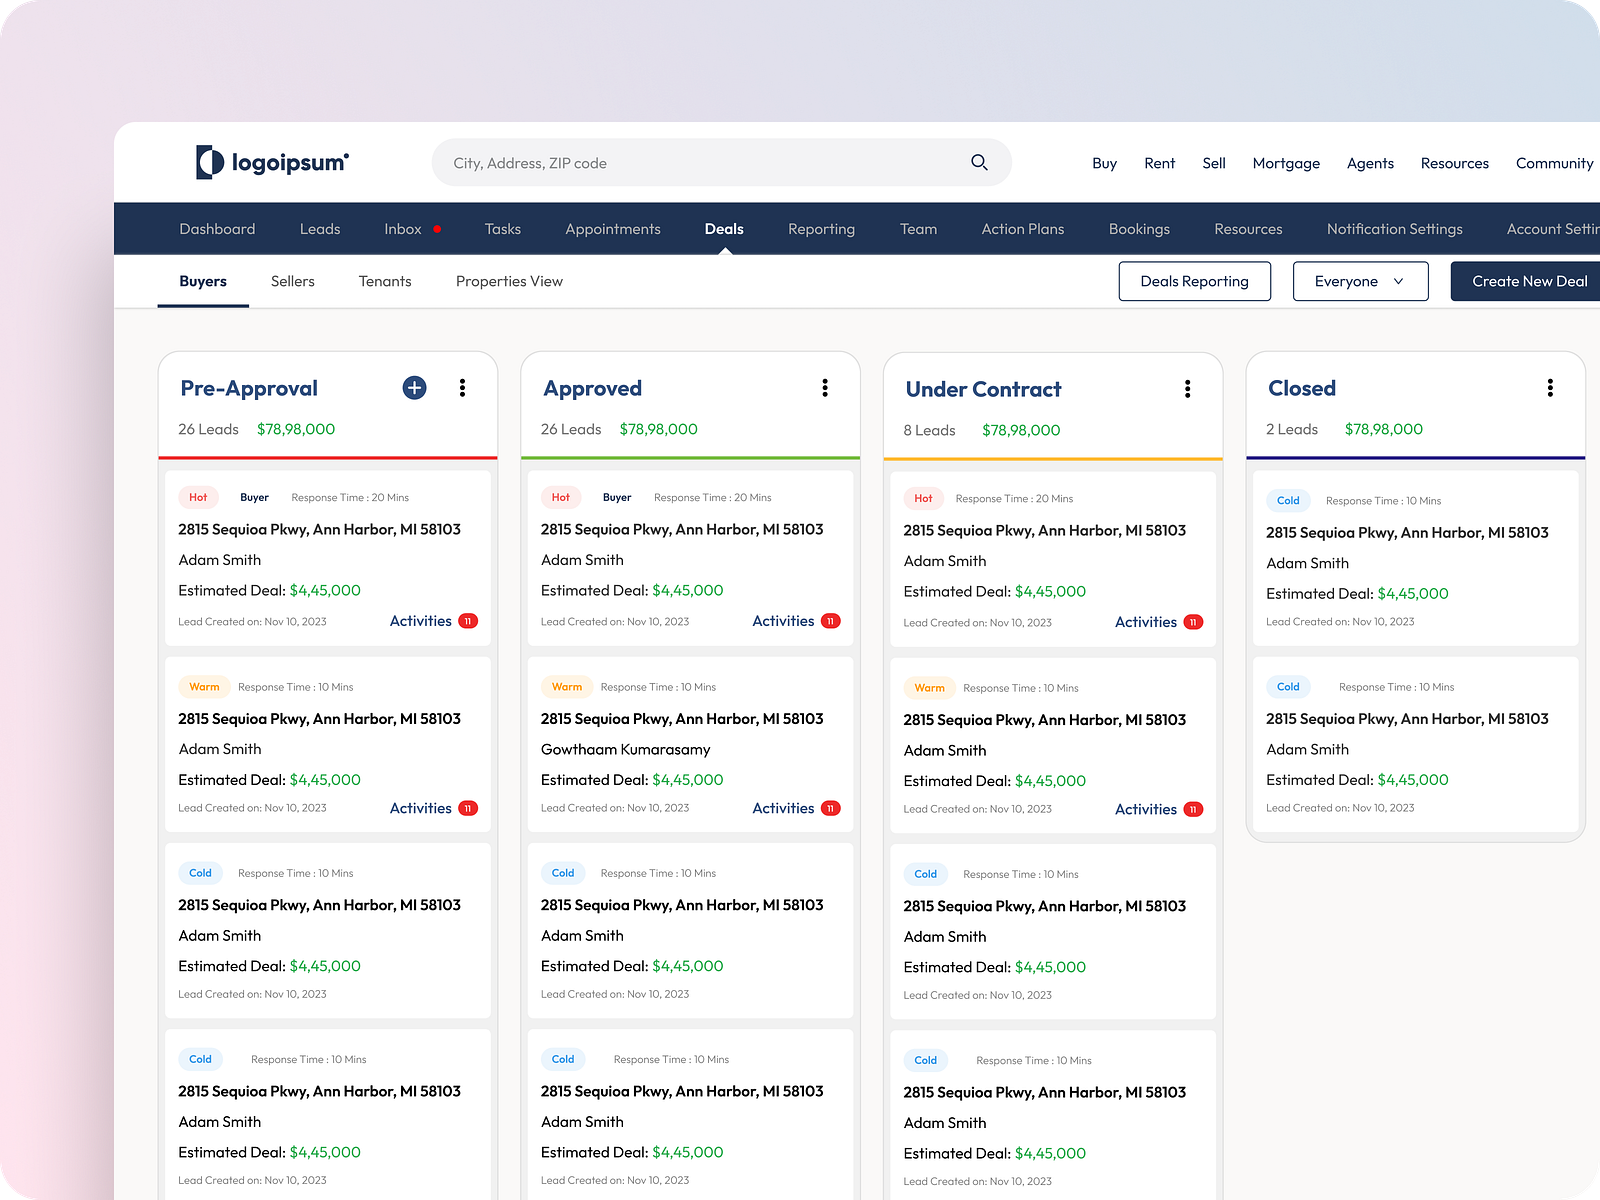Viewport: 1600px width, 1200px height.
Task: Open the Inbox with the red notification dot
Action: (x=403, y=228)
